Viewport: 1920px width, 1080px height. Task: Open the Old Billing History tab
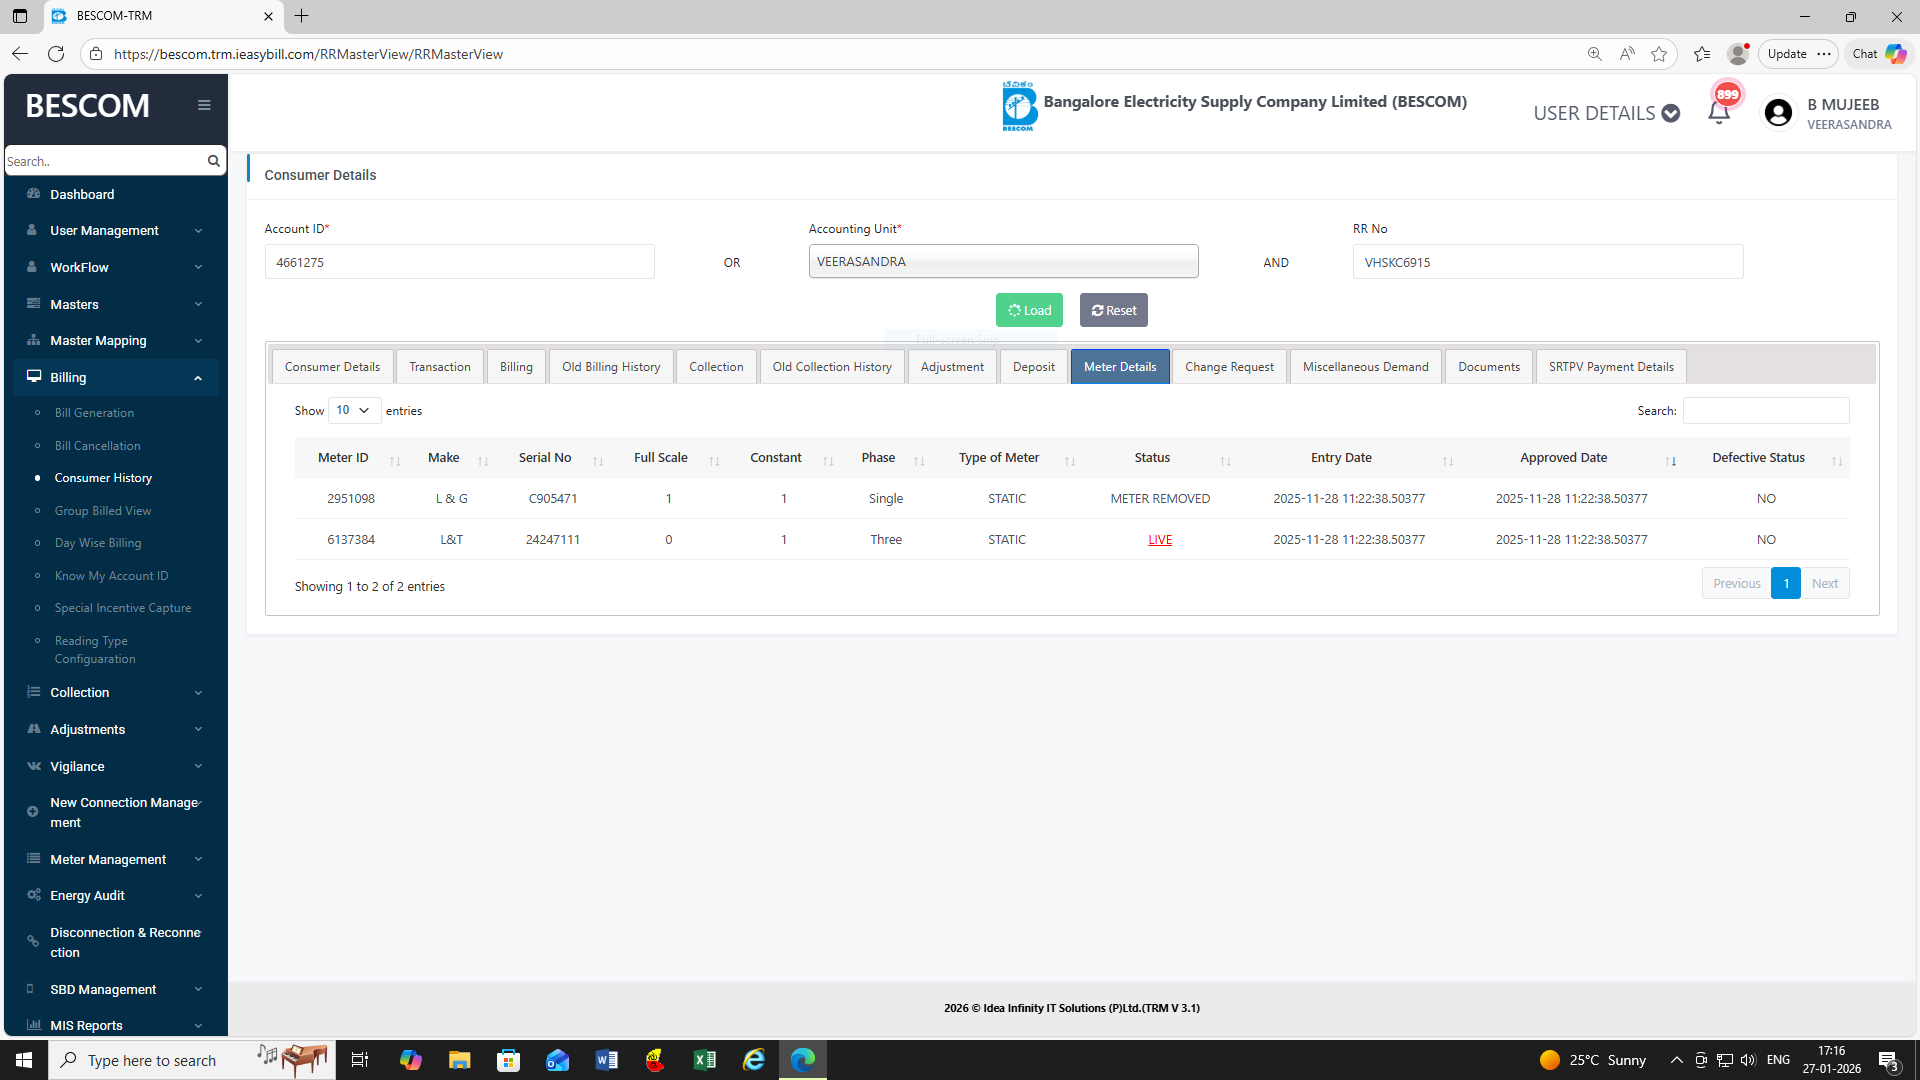tap(610, 367)
